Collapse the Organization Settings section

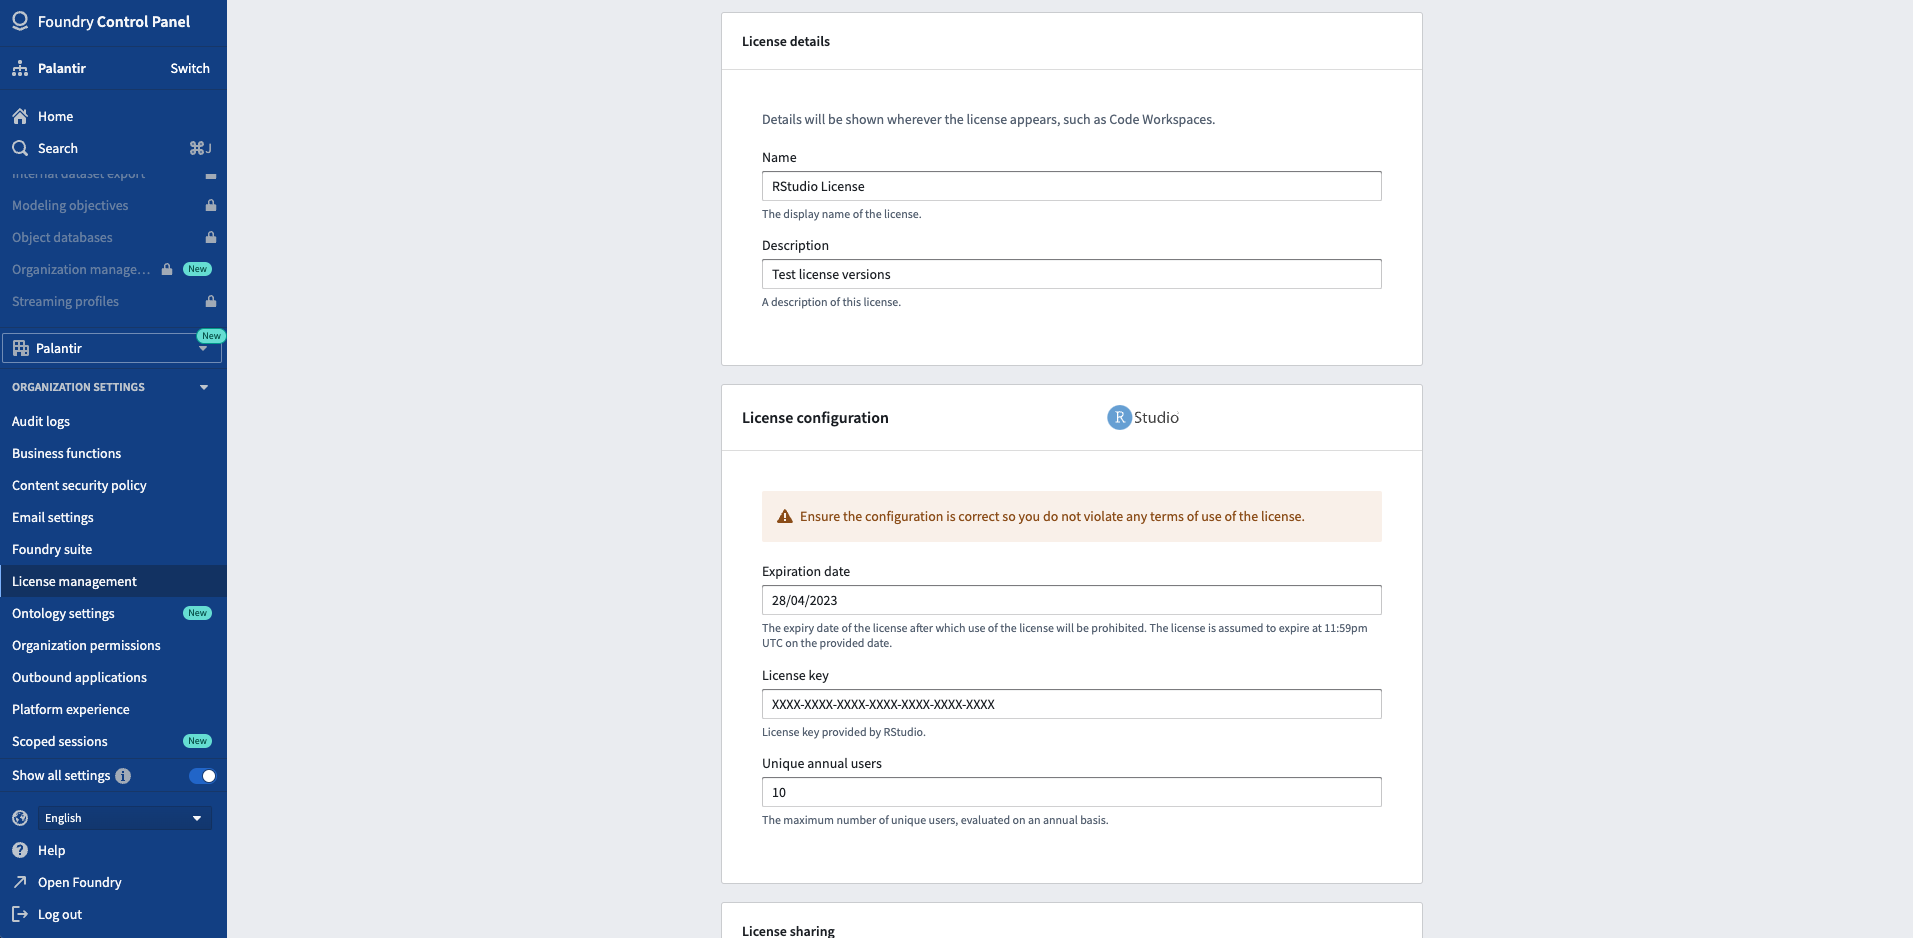[x=204, y=387]
